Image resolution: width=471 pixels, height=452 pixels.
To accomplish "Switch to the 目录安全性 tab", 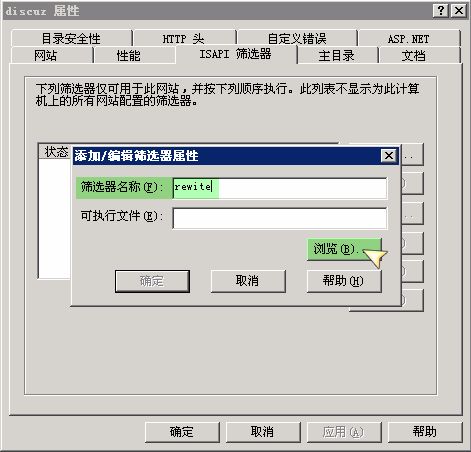I will (x=71, y=39).
